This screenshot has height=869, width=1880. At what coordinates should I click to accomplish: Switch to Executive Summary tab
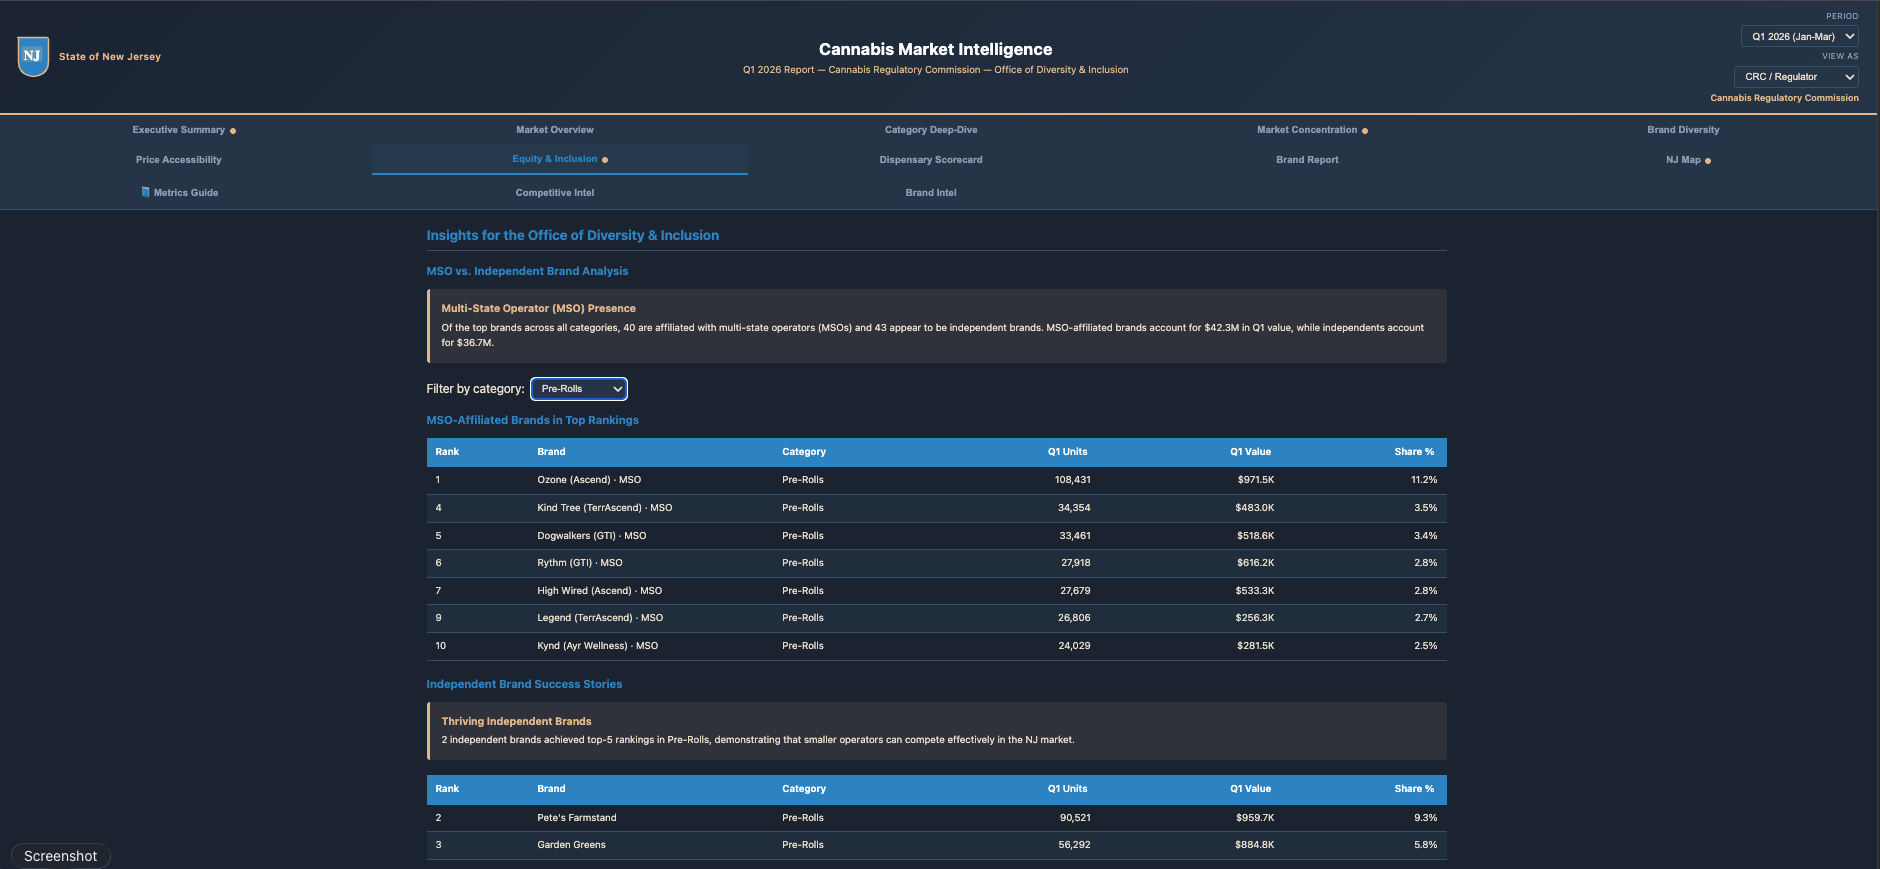point(179,130)
